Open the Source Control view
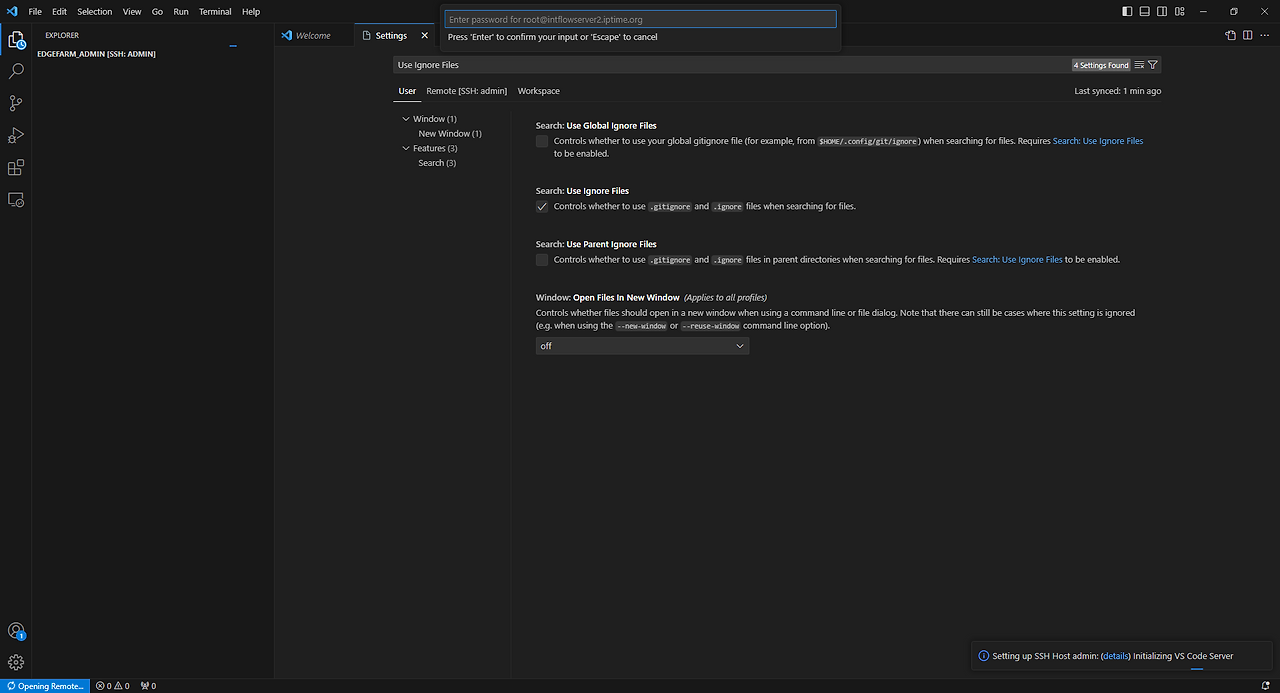The image size is (1280, 693). tap(15, 103)
